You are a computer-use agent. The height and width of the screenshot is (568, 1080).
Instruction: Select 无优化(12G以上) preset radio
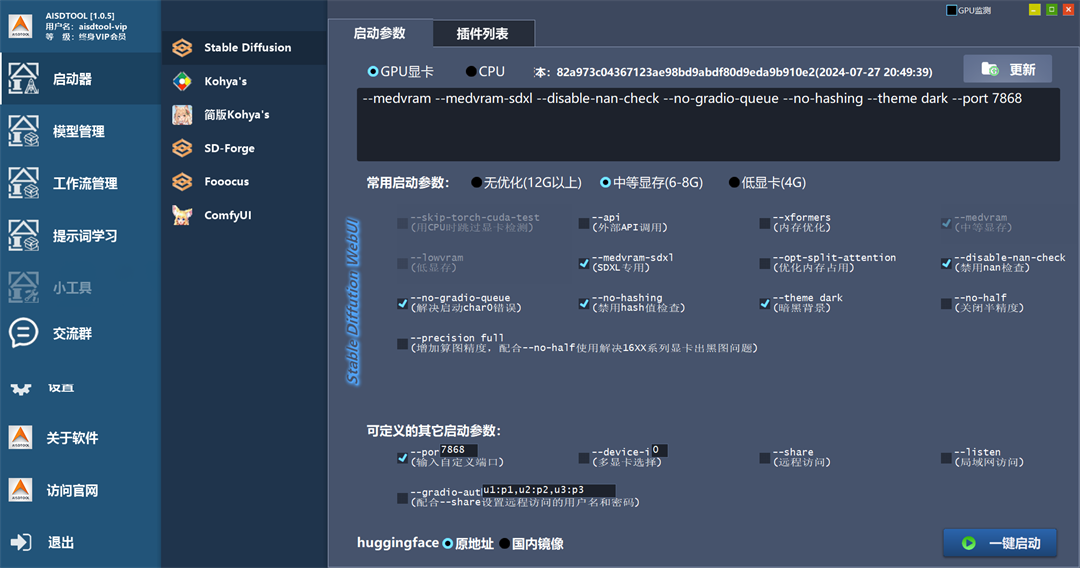pos(476,182)
